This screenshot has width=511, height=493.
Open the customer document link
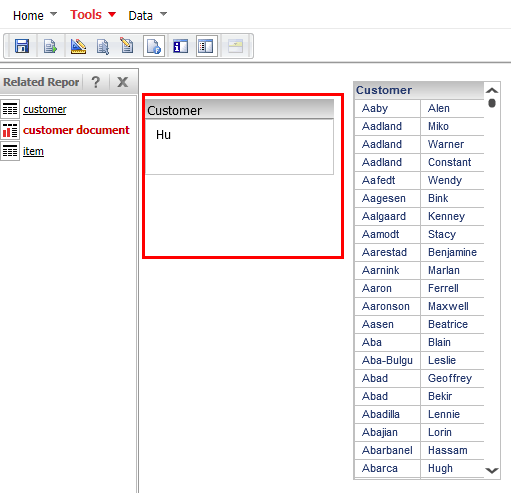(x=76, y=130)
